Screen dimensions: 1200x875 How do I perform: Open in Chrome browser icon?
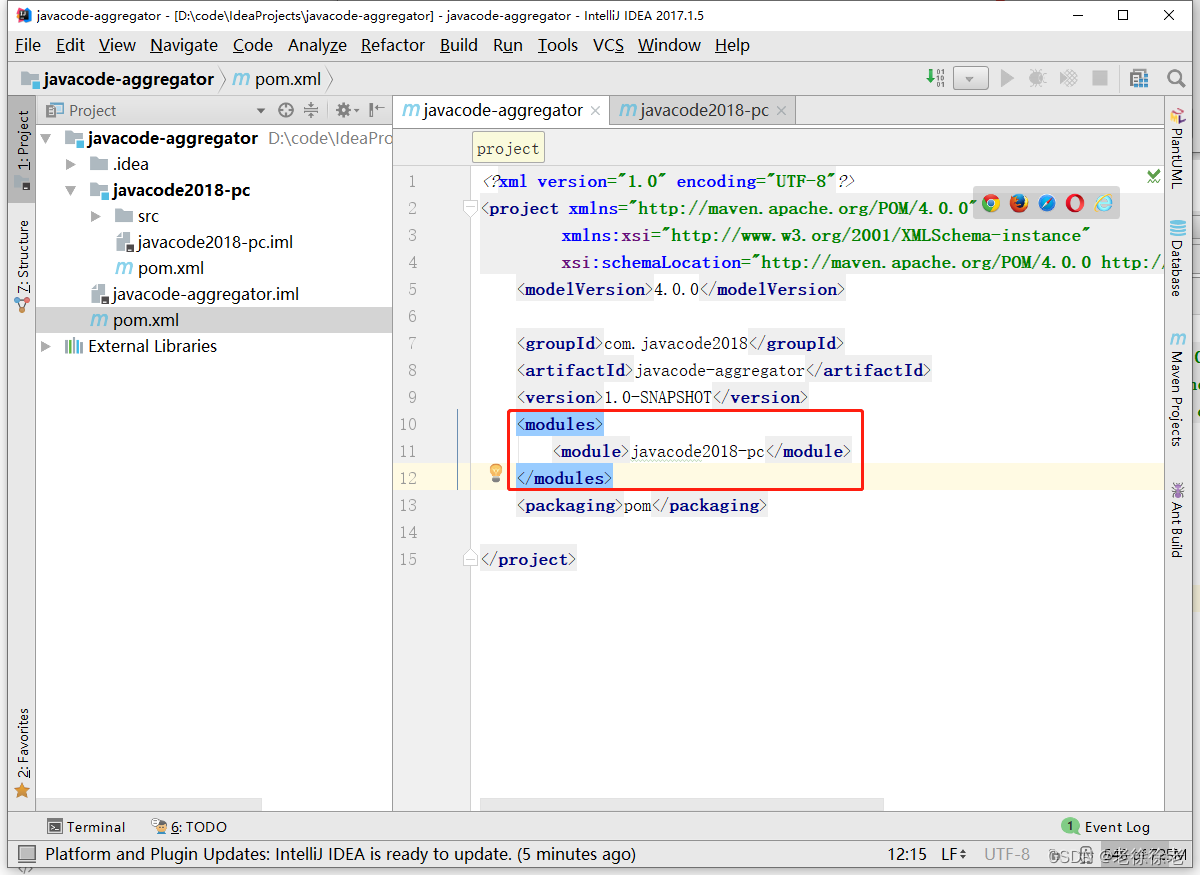click(x=991, y=204)
